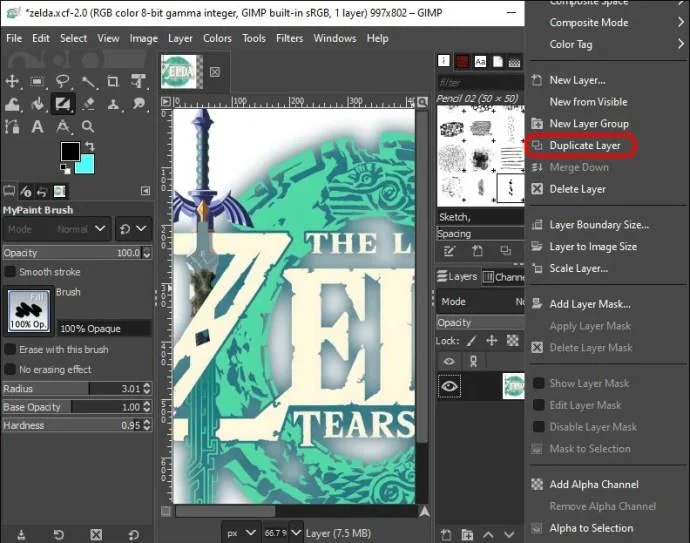Save tool preset at the panel bottom

point(21,535)
